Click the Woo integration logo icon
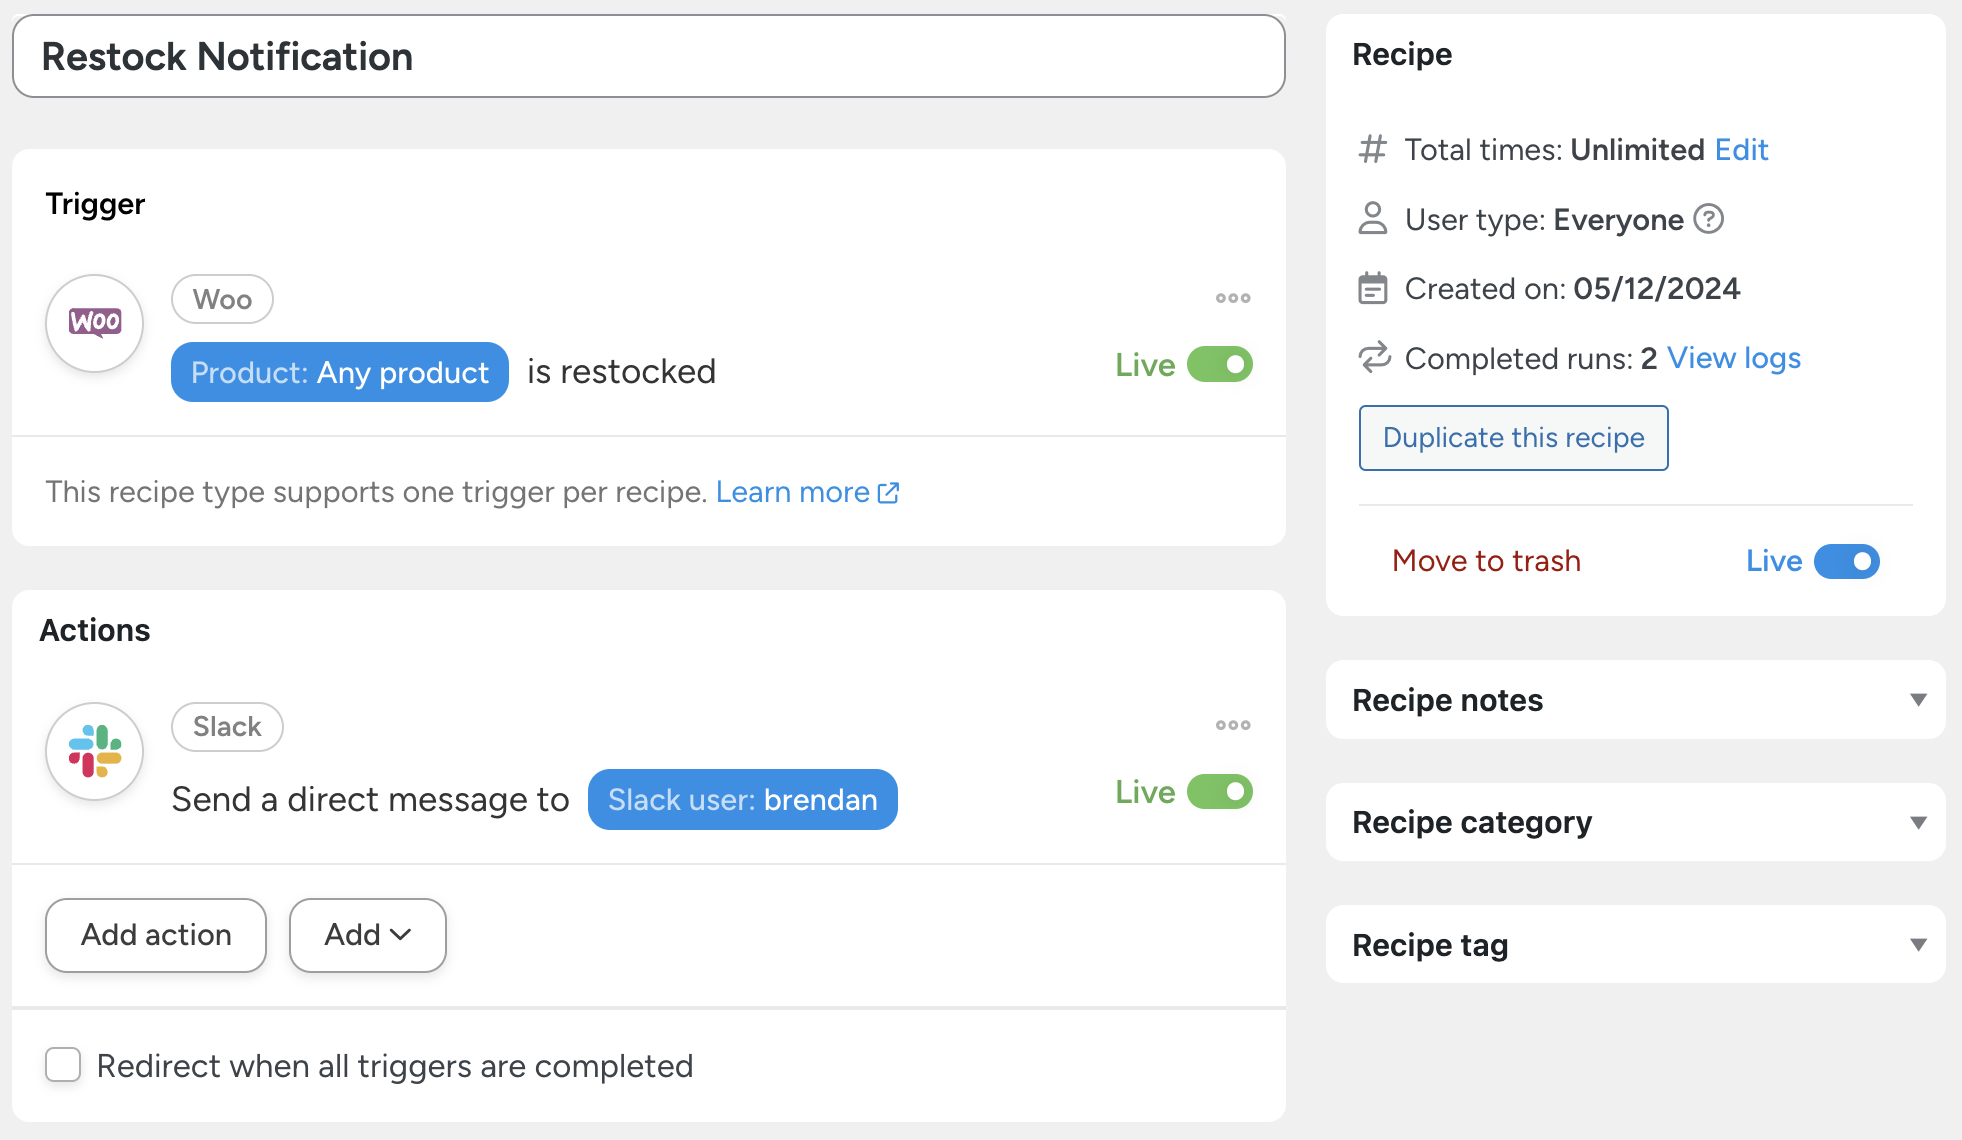Viewport: 1962px width, 1140px height. [x=95, y=323]
